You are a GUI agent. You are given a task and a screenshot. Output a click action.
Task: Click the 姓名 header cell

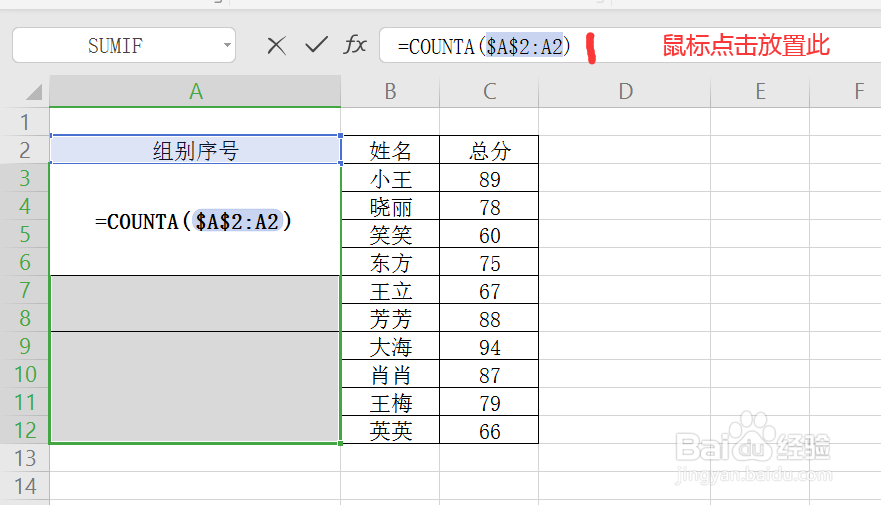point(390,151)
